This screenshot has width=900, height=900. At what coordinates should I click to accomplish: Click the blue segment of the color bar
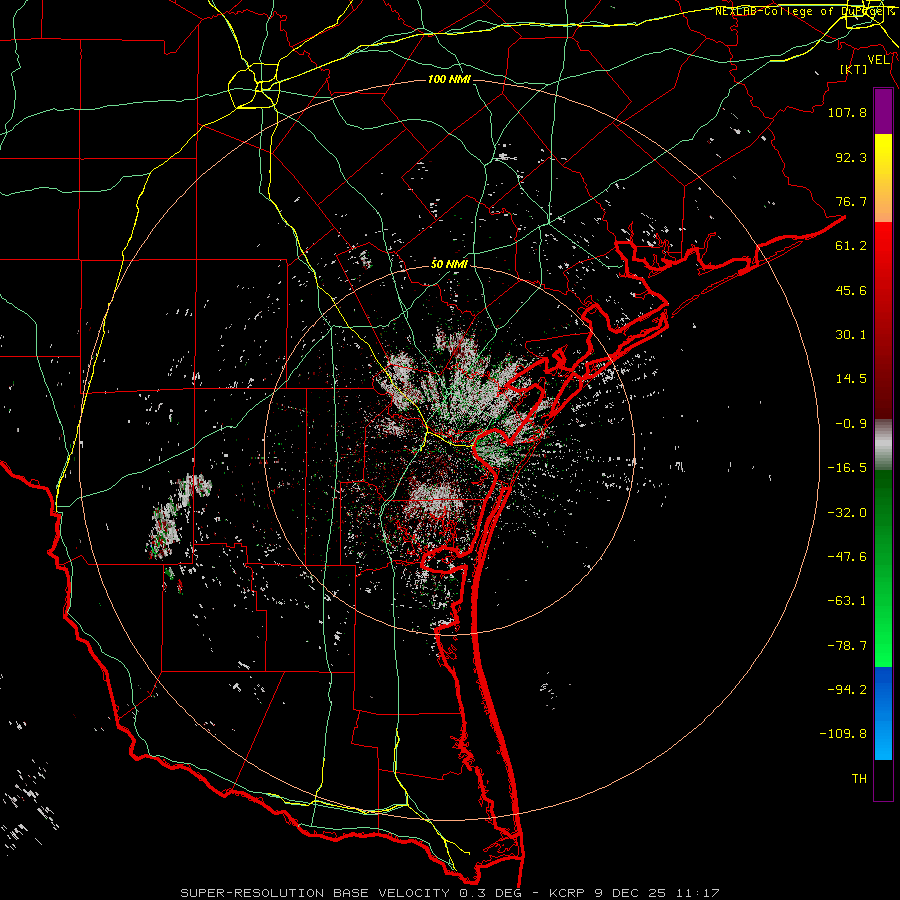883,713
